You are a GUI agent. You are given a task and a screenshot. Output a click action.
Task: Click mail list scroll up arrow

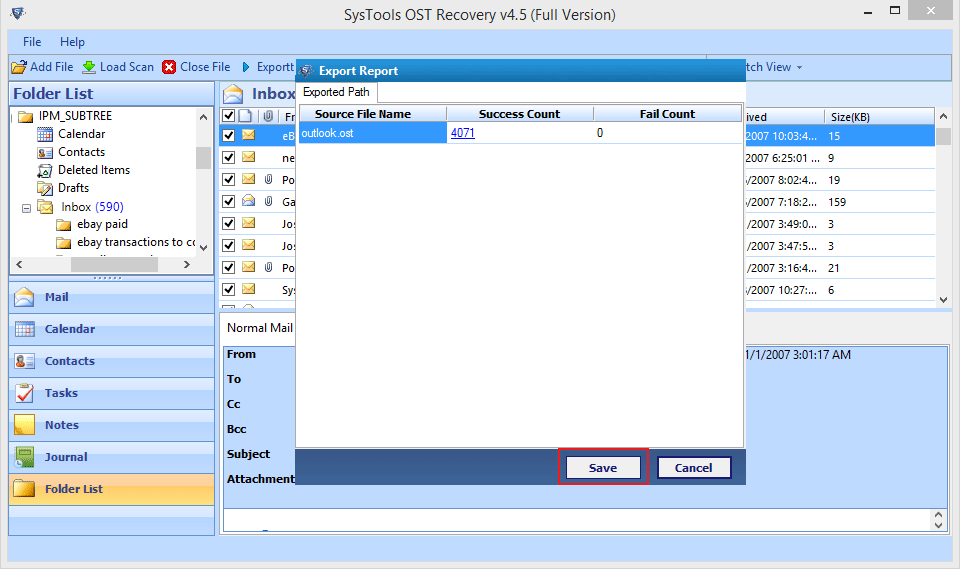[x=943, y=116]
